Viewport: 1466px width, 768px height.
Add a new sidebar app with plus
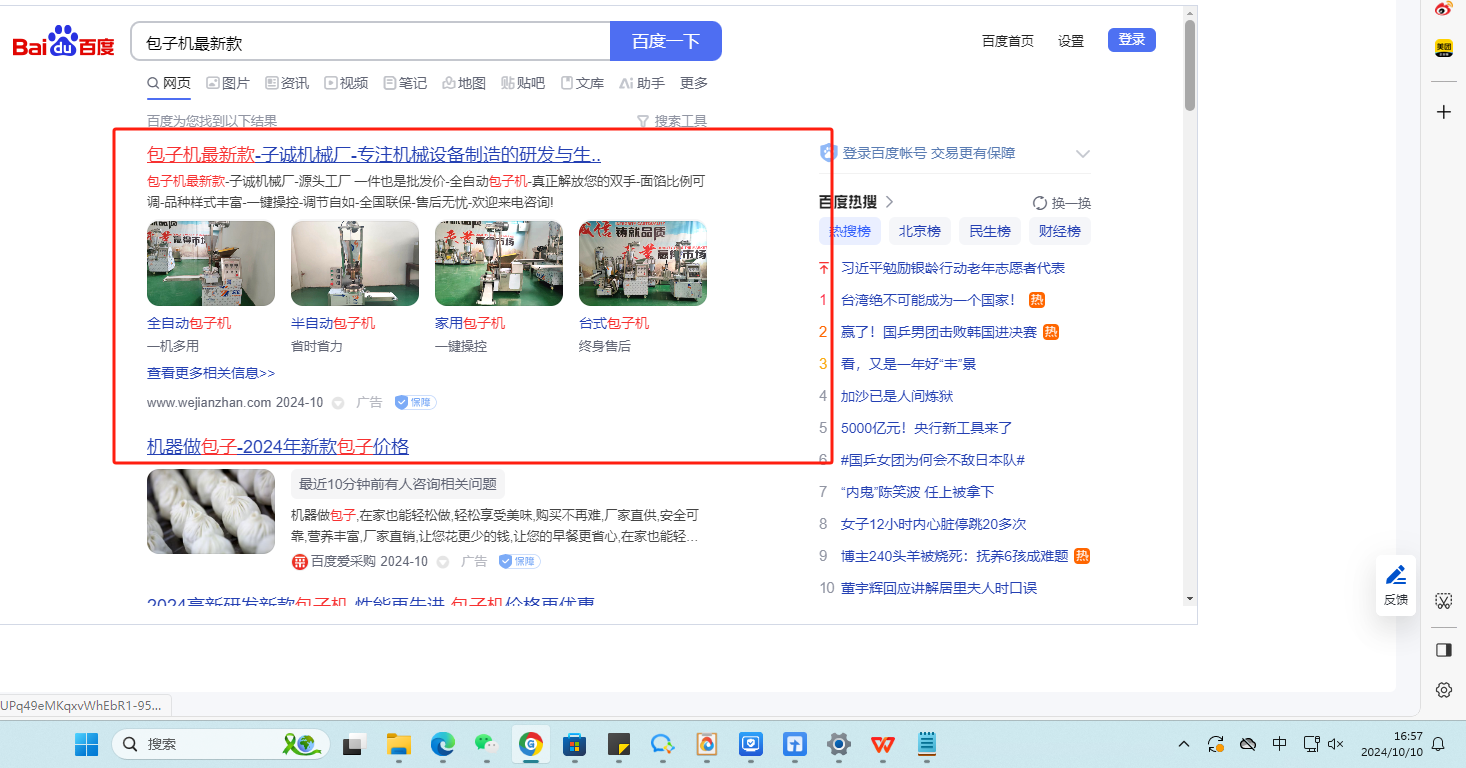click(1443, 112)
